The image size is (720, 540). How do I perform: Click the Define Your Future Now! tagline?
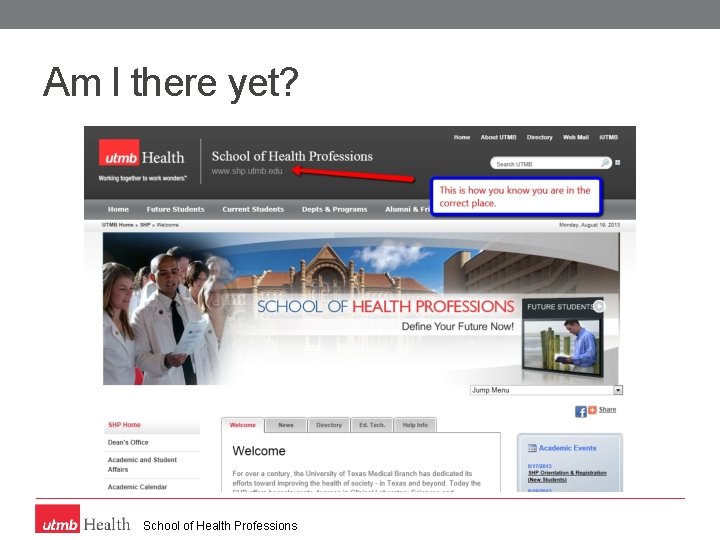pyautogui.click(x=458, y=326)
